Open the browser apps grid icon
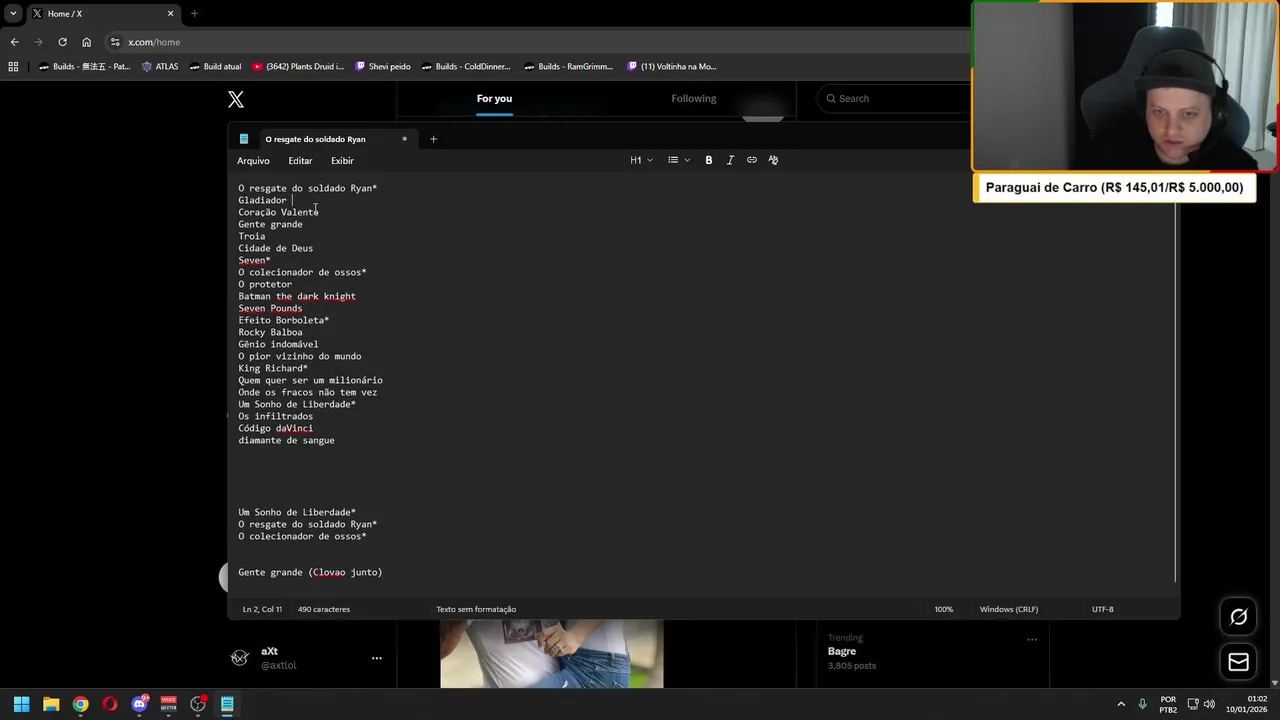 tap(13, 67)
